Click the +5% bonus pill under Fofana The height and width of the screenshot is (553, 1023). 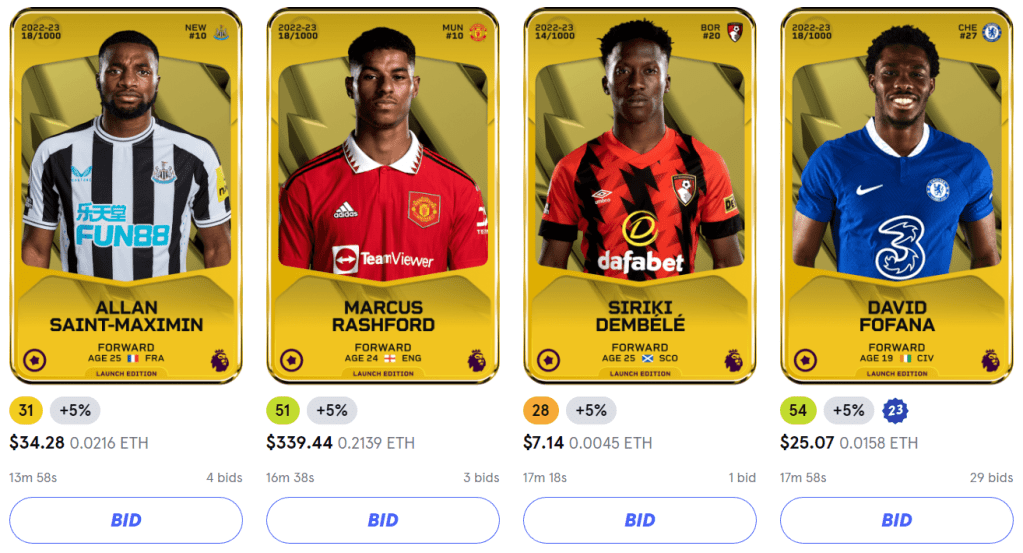pos(849,410)
